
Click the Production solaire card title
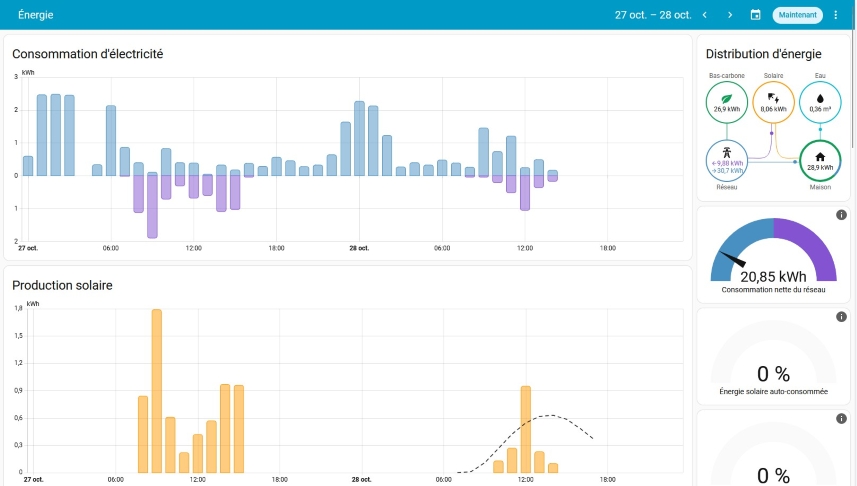pyautogui.click(x=62, y=285)
